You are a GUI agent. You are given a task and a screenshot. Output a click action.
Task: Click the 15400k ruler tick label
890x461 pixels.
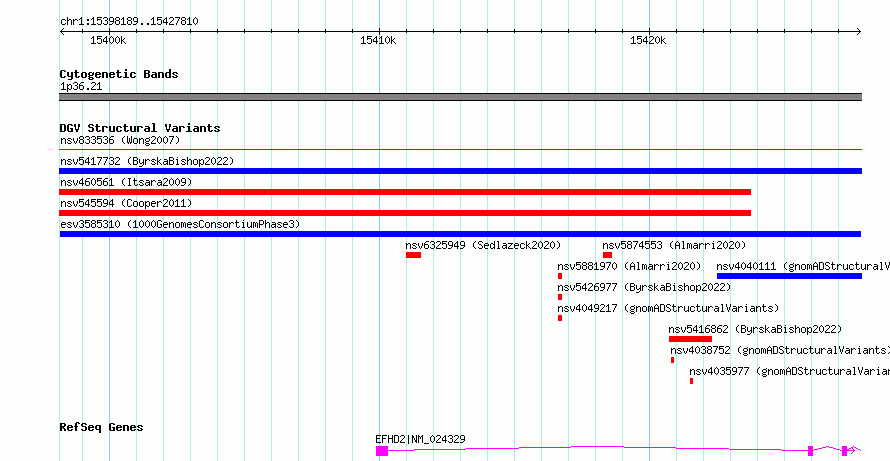tap(108, 41)
